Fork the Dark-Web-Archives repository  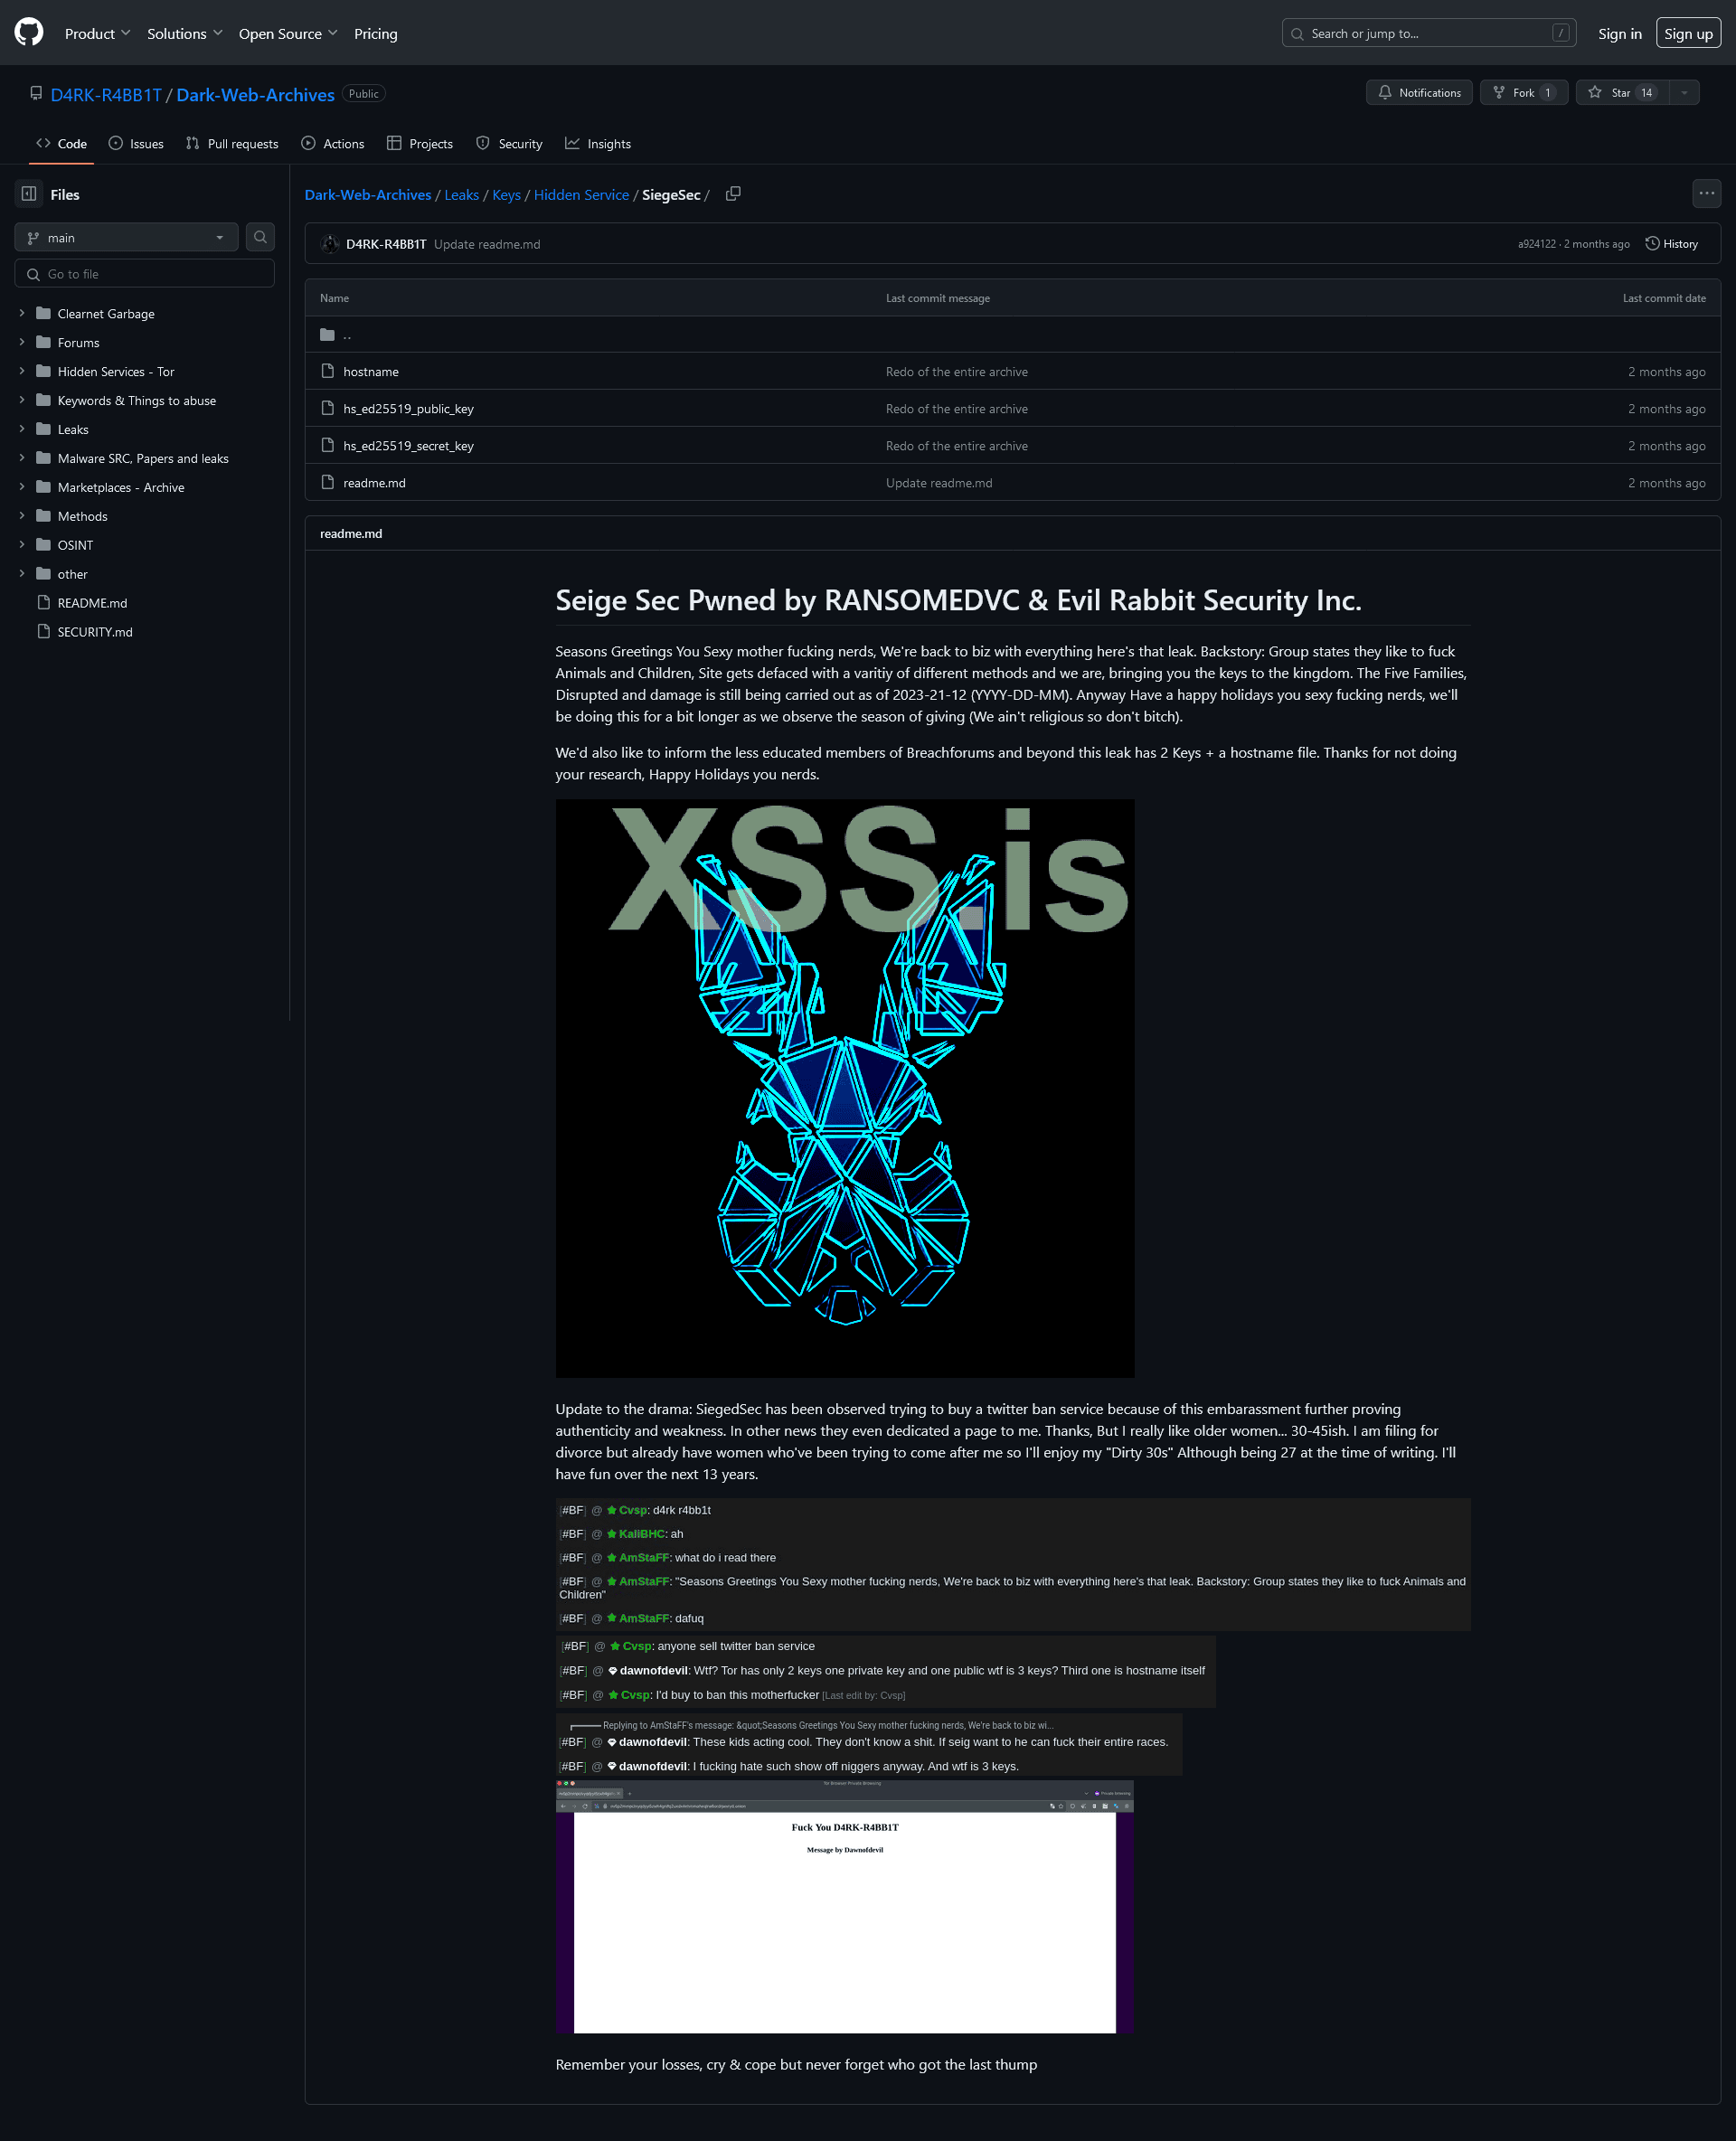click(x=1523, y=93)
